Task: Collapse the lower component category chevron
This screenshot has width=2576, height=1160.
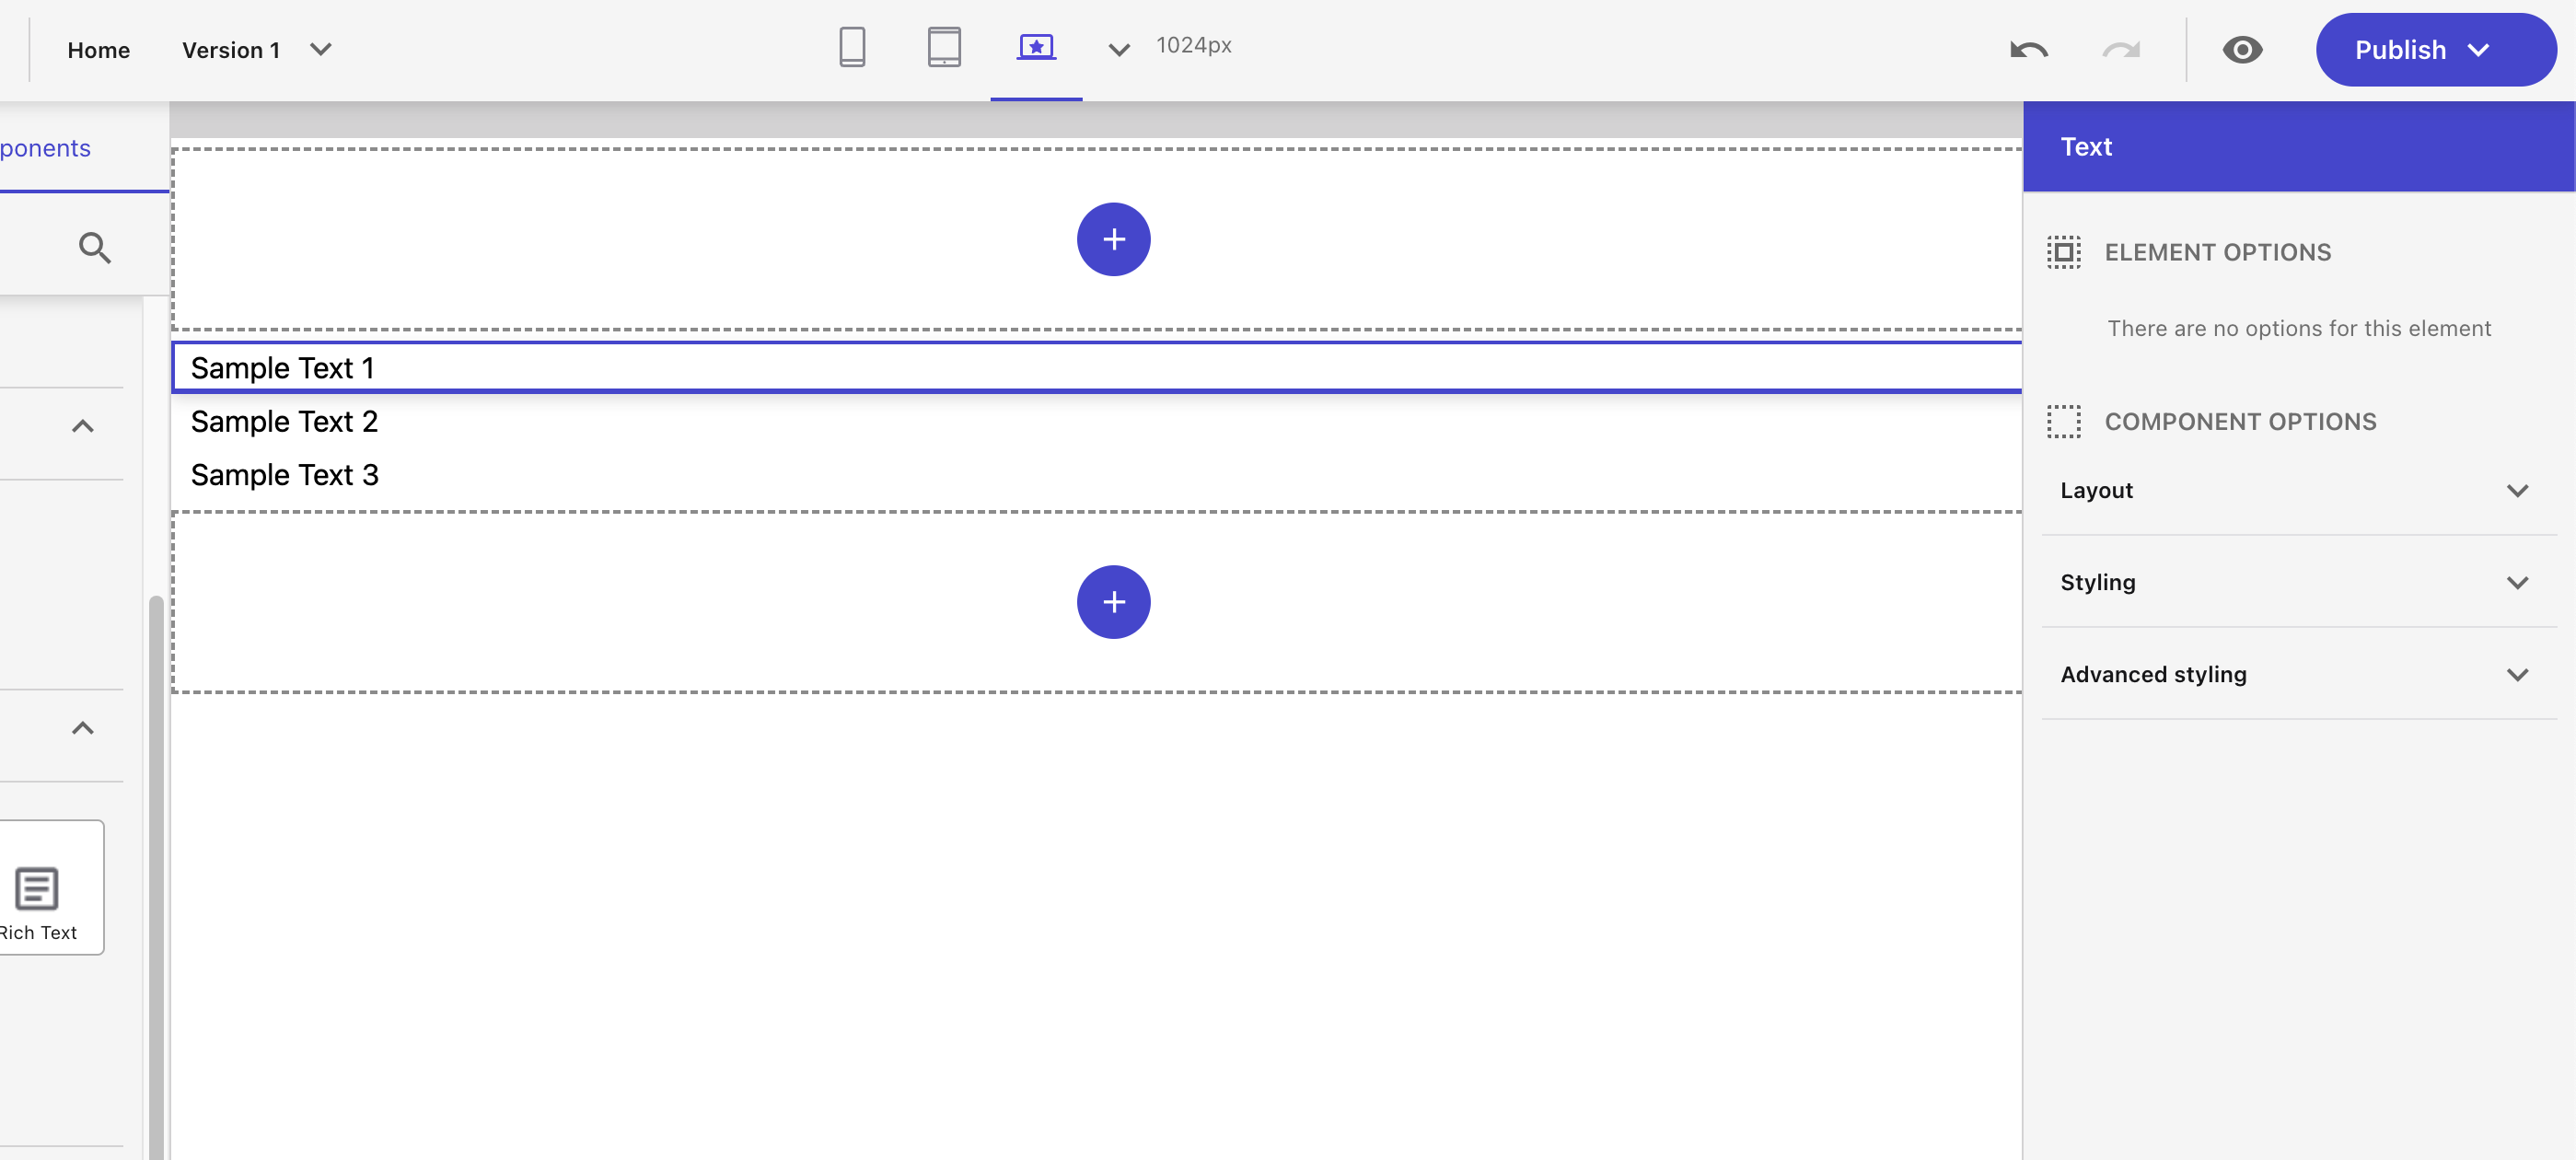Action: (x=83, y=728)
